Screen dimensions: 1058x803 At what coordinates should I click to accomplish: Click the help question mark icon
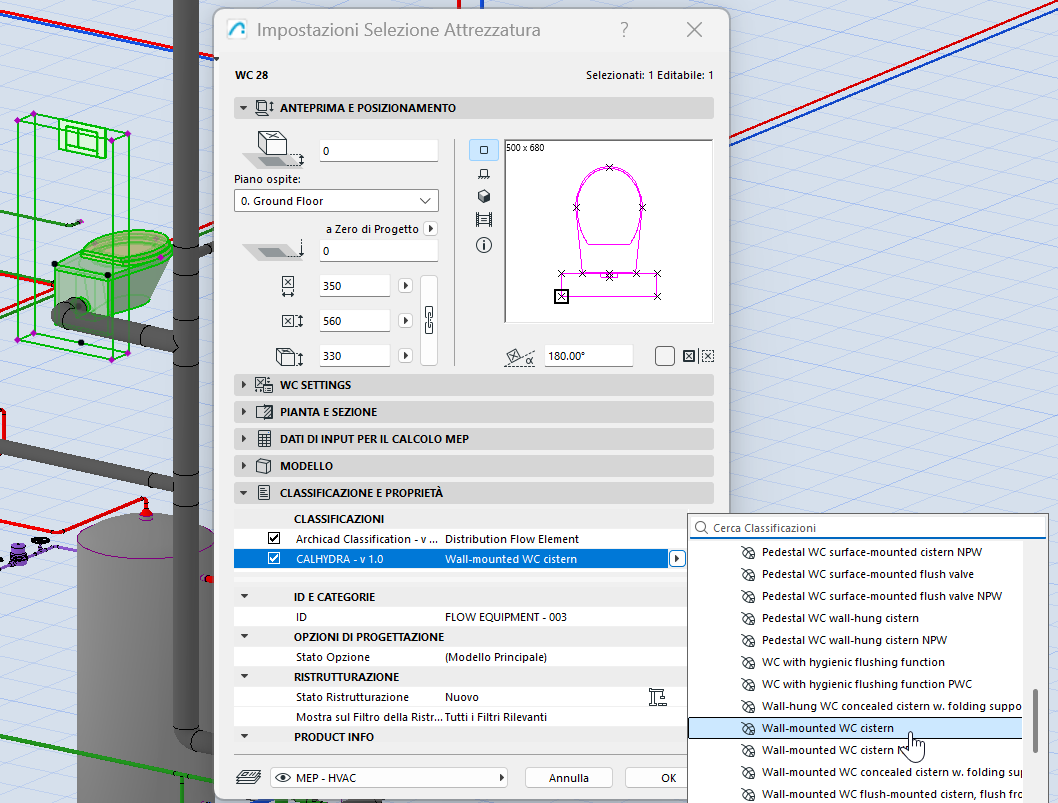click(x=624, y=30)
